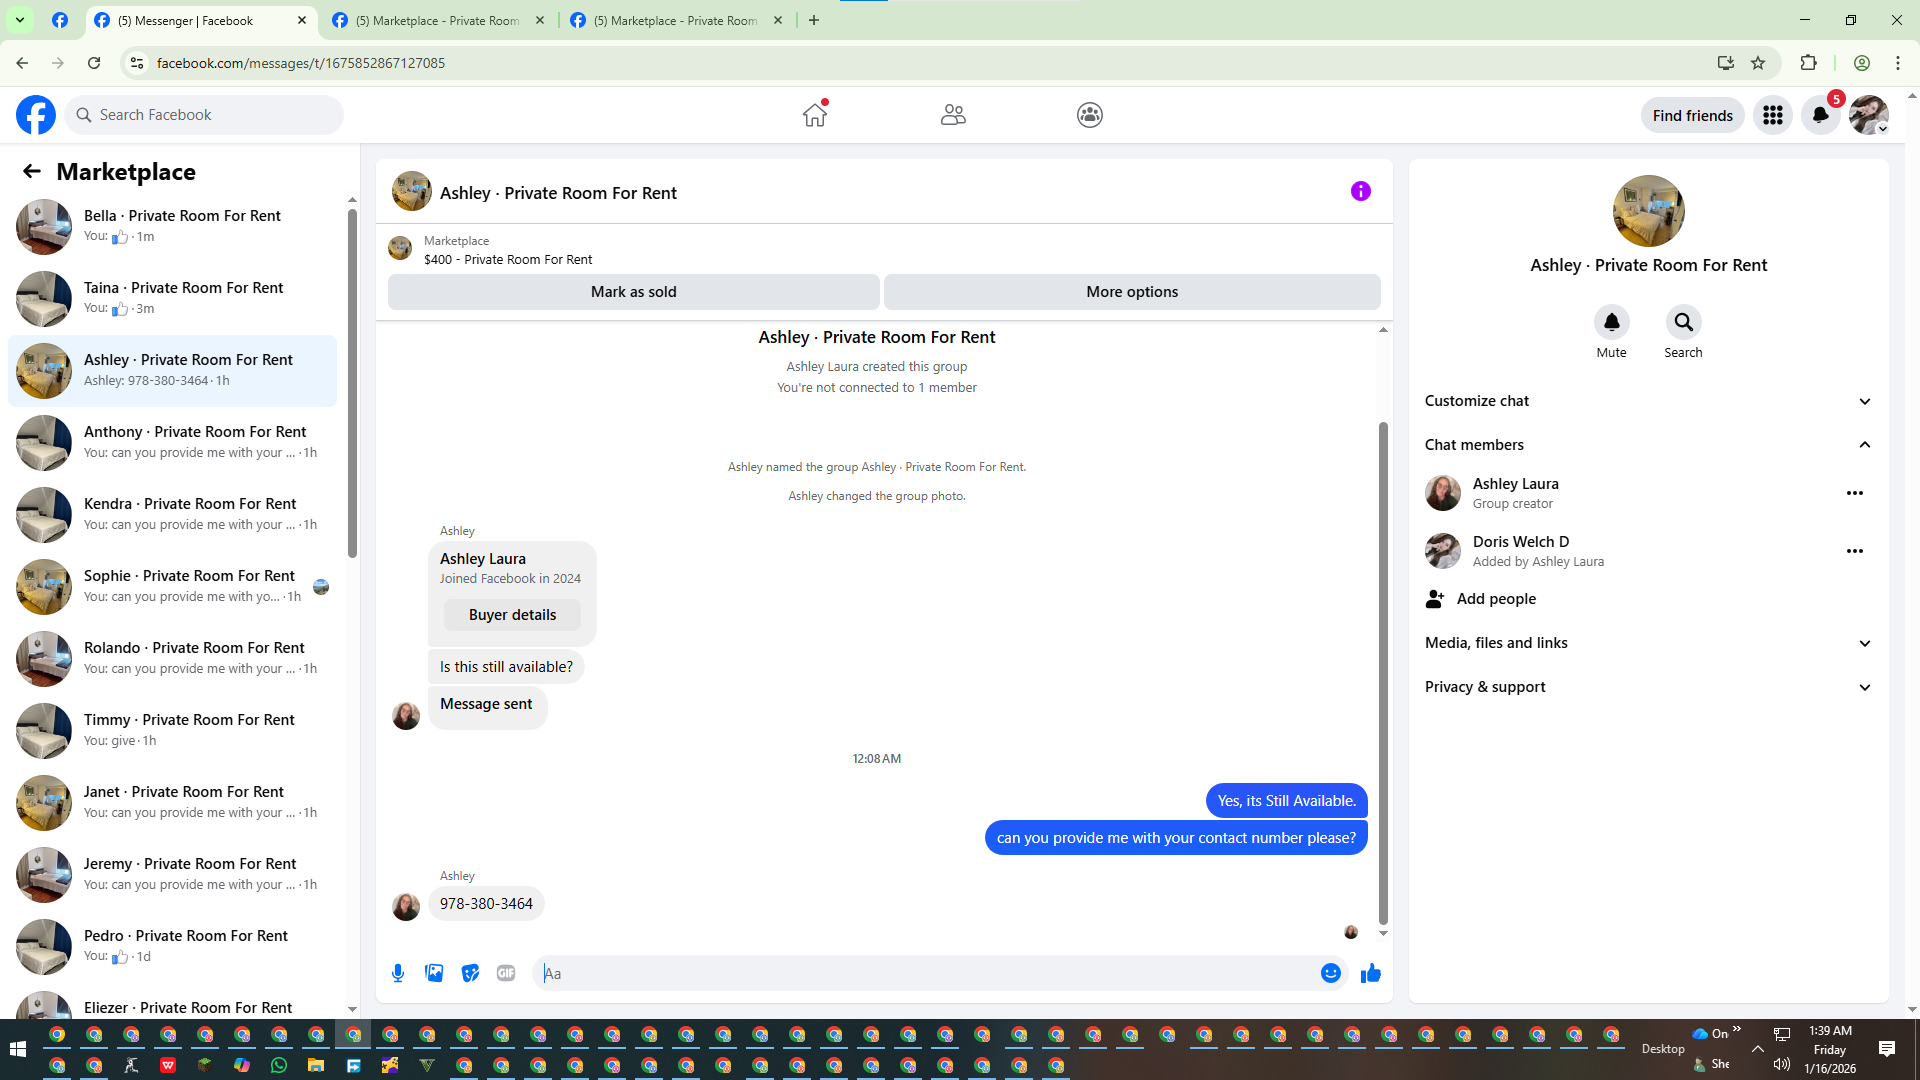Image resolution: width=1920 pixels, height=1080 pixels.
Task: Open options menu for Doris Welch D
Action: pos(1854,551)
